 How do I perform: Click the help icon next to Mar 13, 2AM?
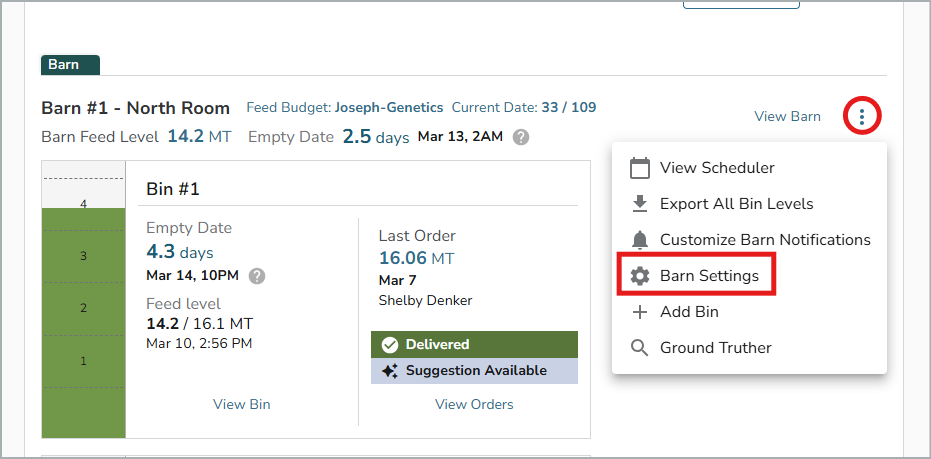click(x=521, y=137)
